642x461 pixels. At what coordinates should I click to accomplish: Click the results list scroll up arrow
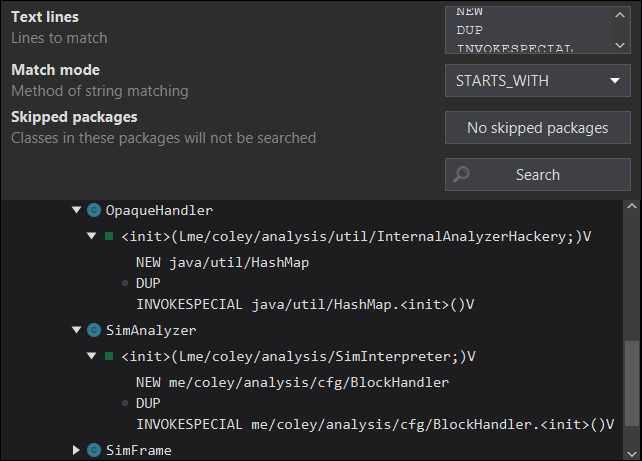[632, 207]
